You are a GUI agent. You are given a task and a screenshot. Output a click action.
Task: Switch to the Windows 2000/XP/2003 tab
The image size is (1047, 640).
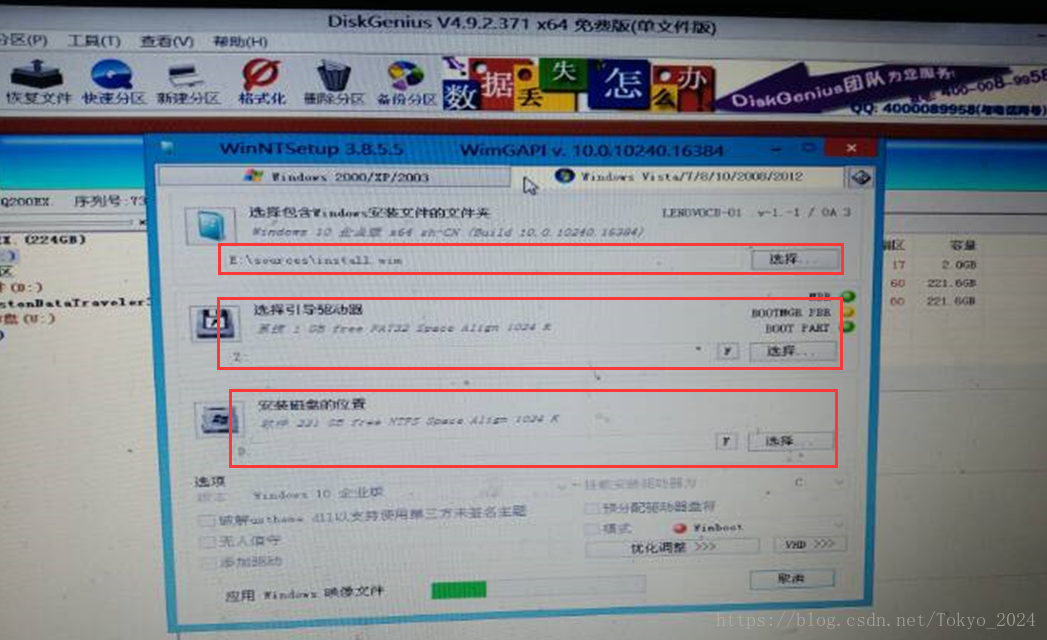click(334, 177)
